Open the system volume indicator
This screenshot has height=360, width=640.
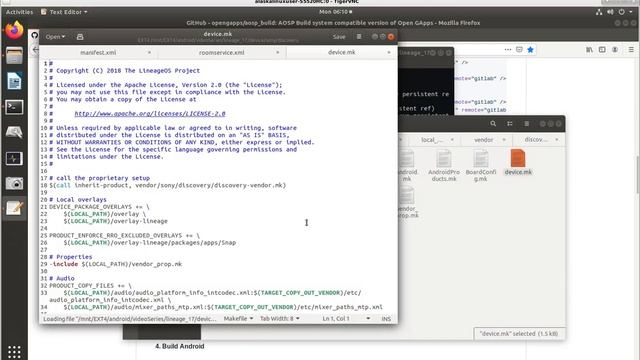pyautogui.click(x=610, y=12)
